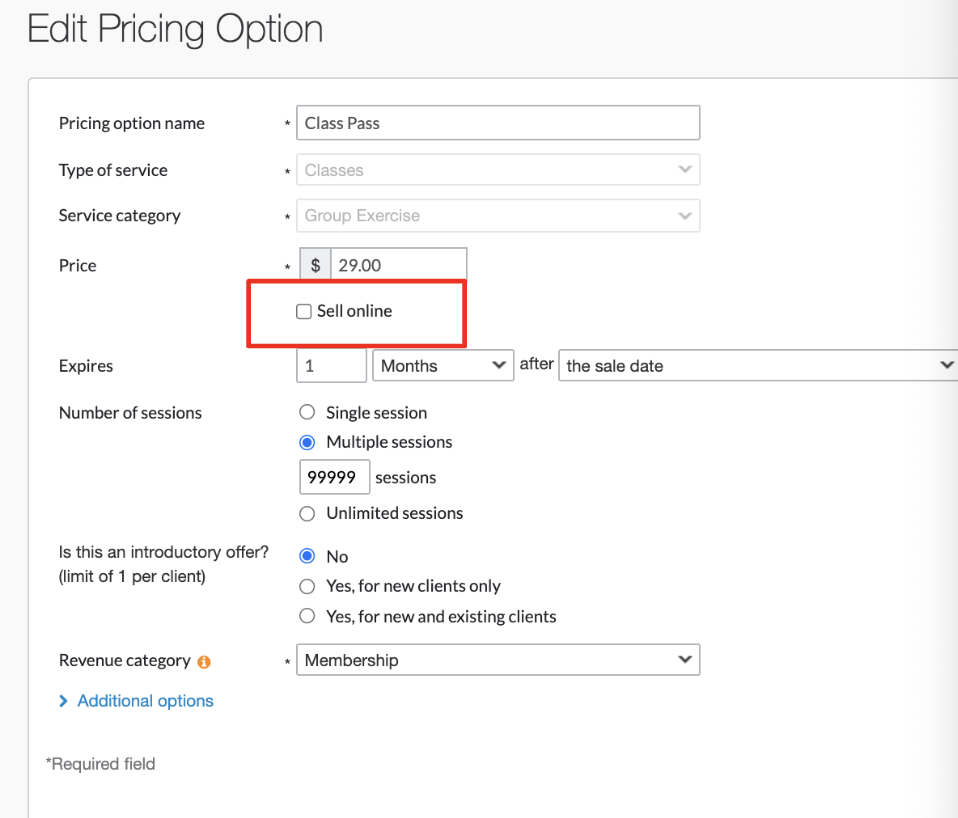
Task: Click the Price input showing 29.00
Action: [397, 265]
